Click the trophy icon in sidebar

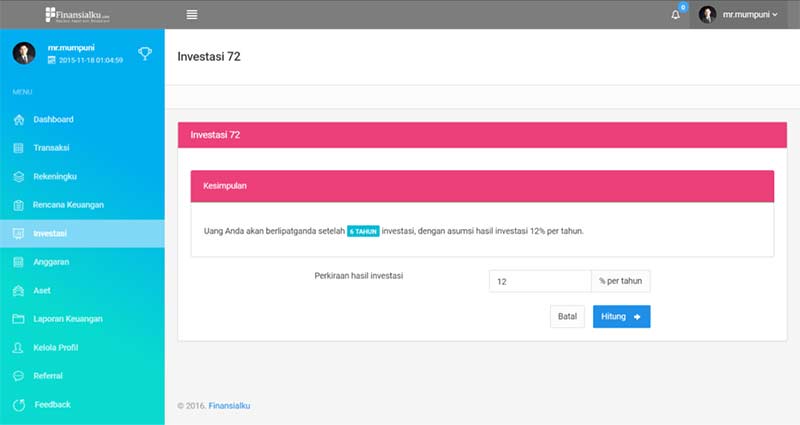coord(145,54)
